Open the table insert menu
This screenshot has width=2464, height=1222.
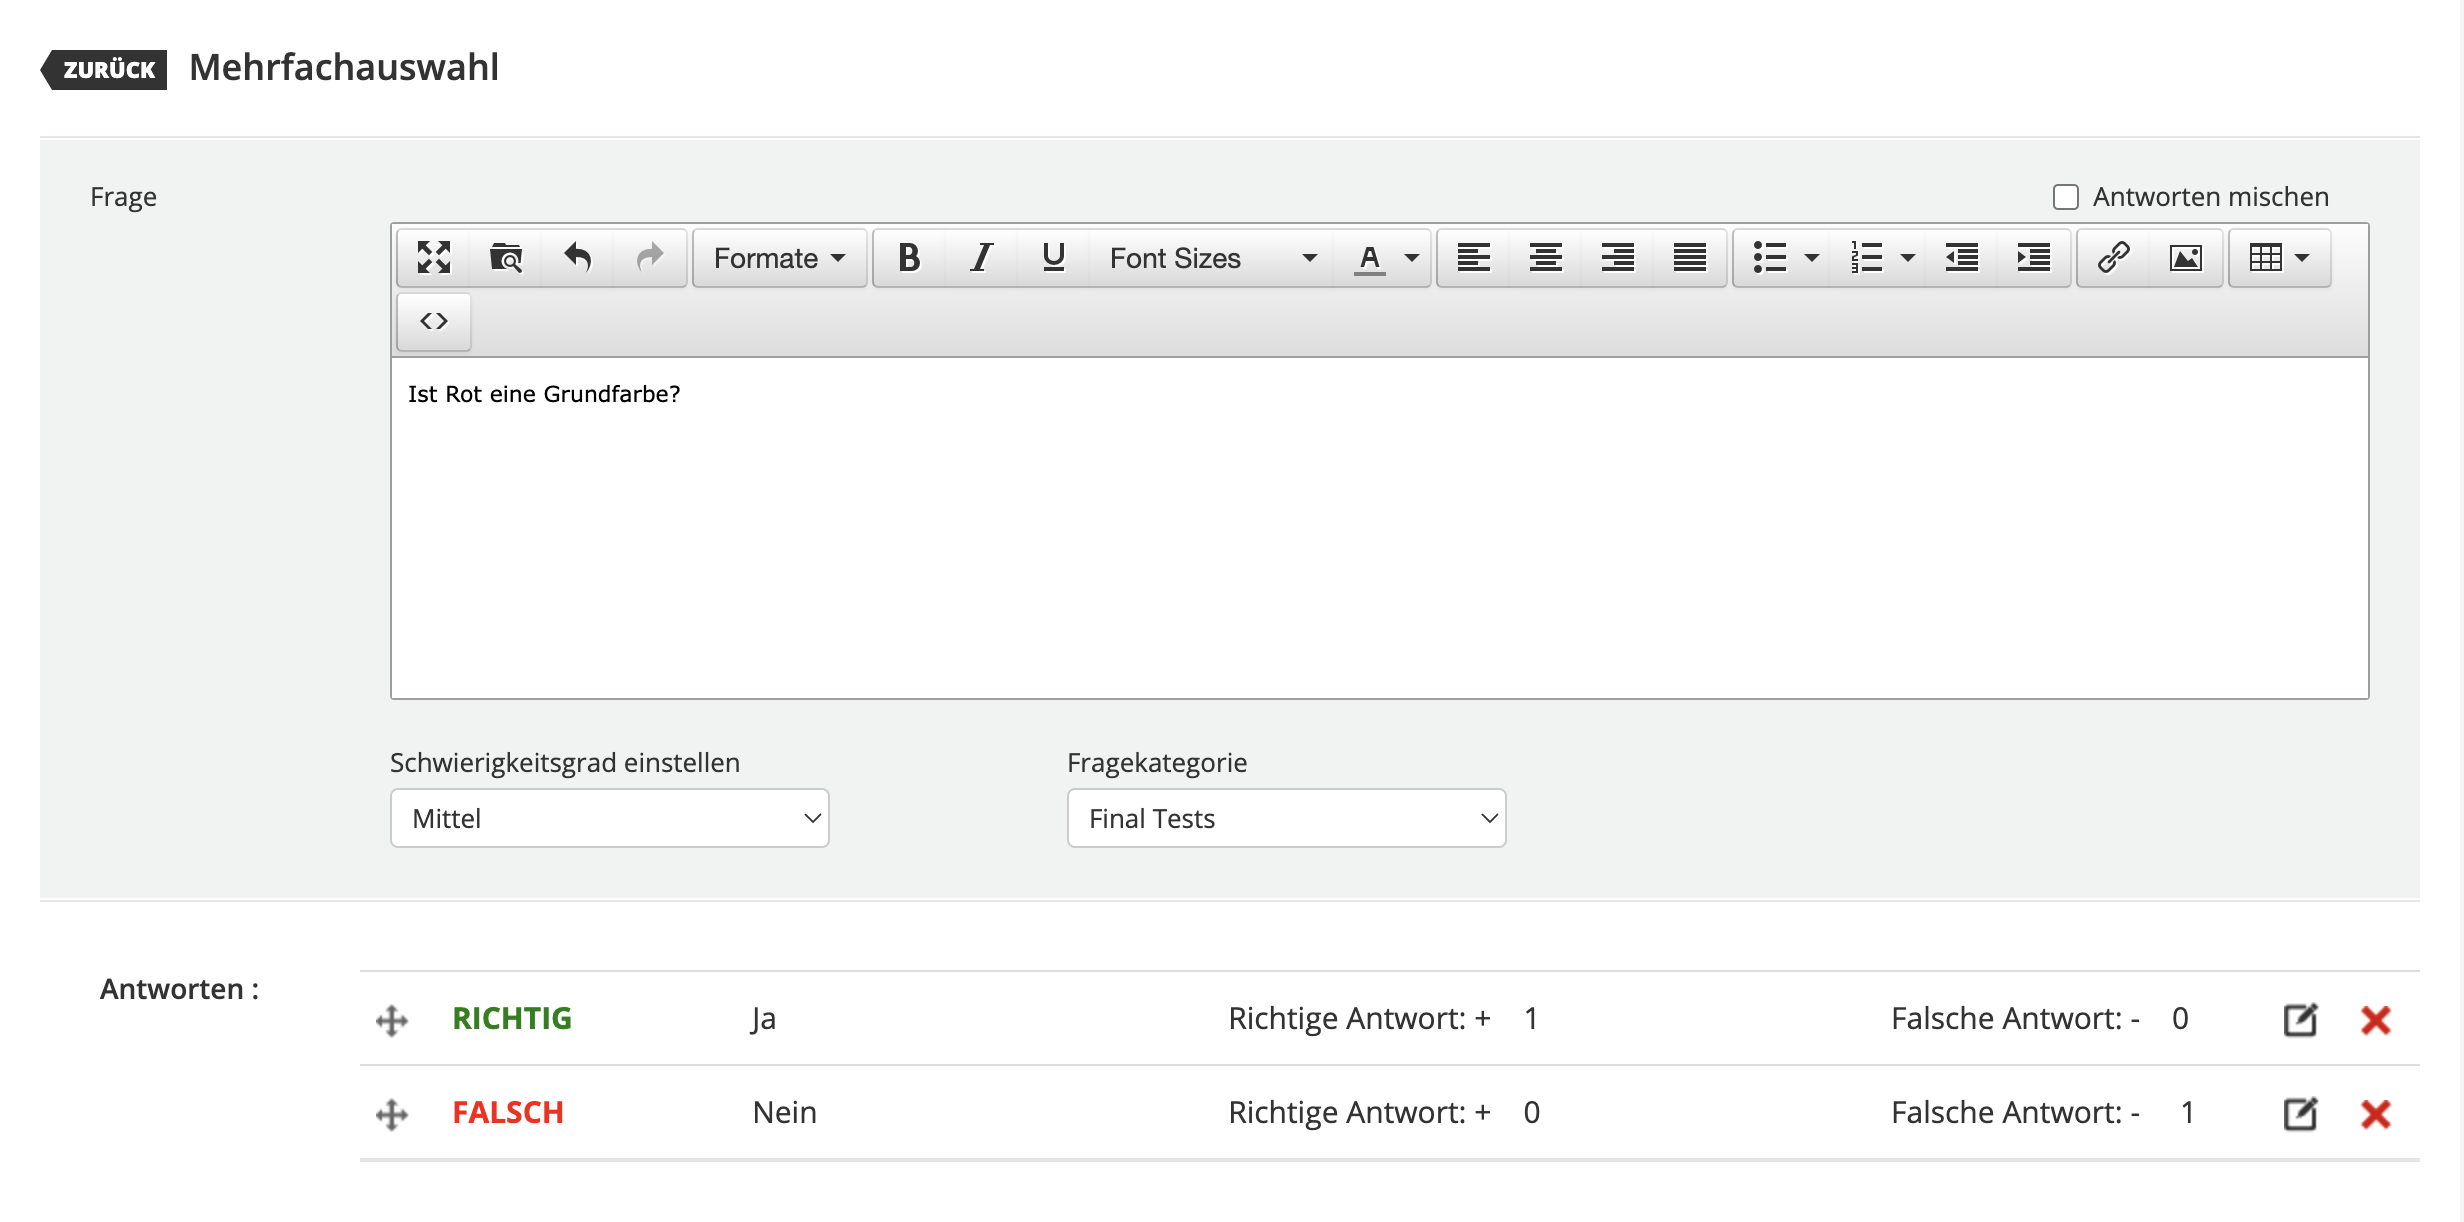2279,258
